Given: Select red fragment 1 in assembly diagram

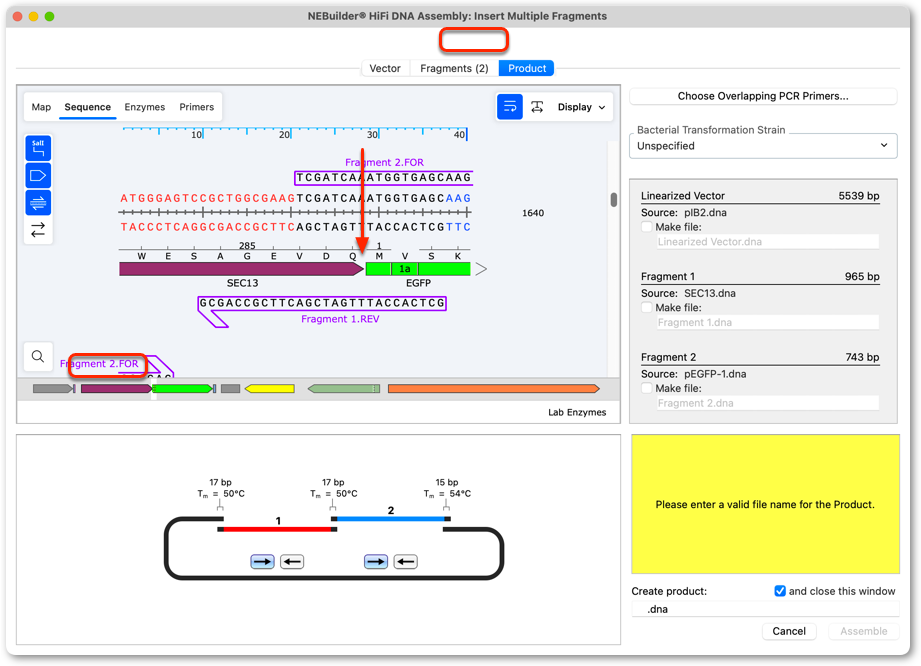Looking at the screenshot, I should point(277,529).
